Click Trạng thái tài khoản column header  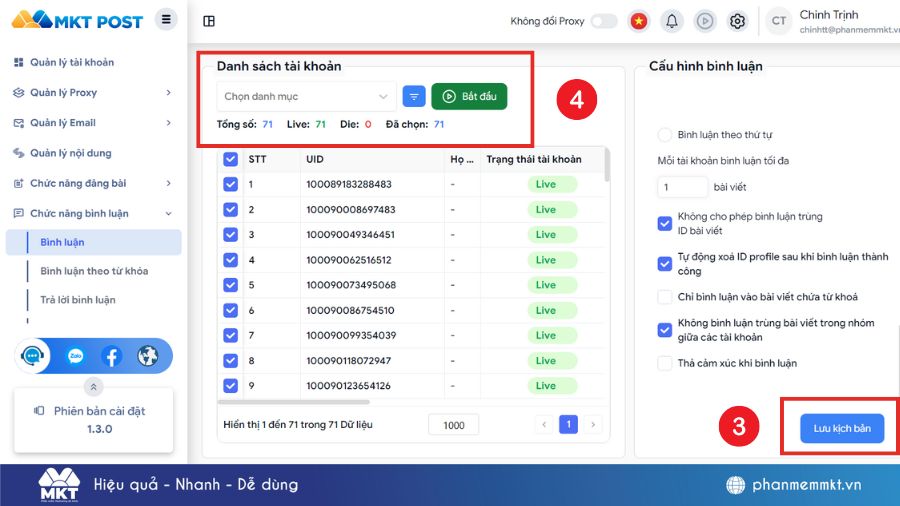pyautogui.click(x=534, y=159)
